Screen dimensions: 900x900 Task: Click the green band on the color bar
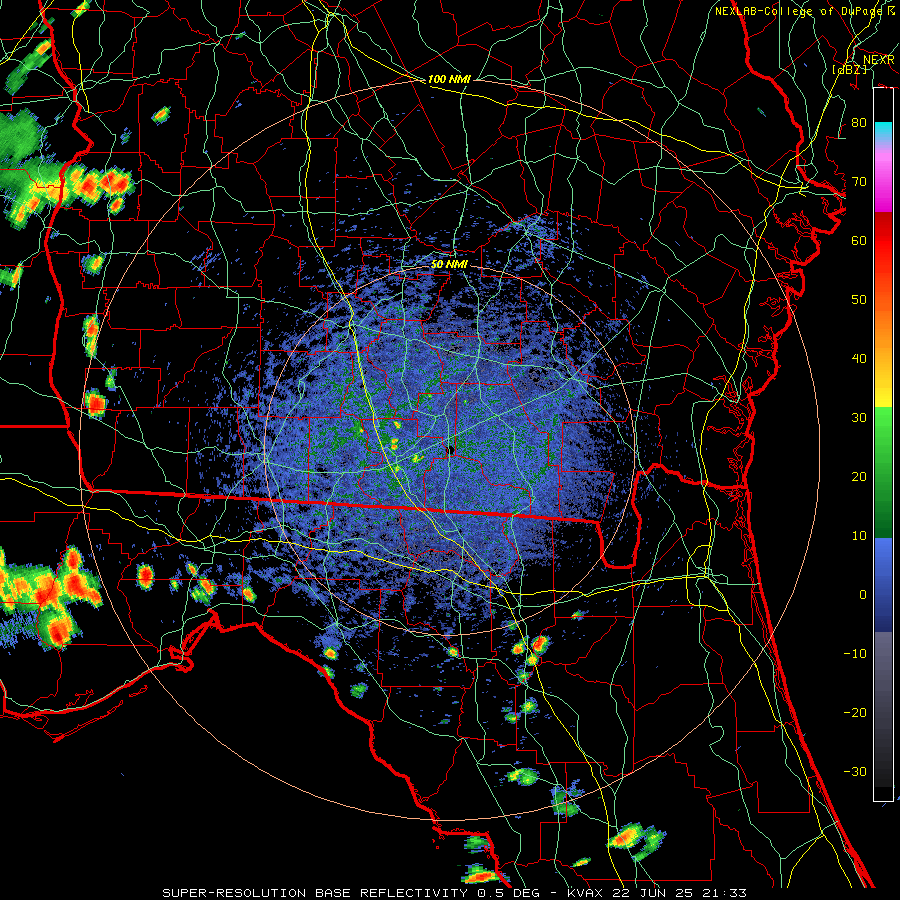(x=883, y=472)
